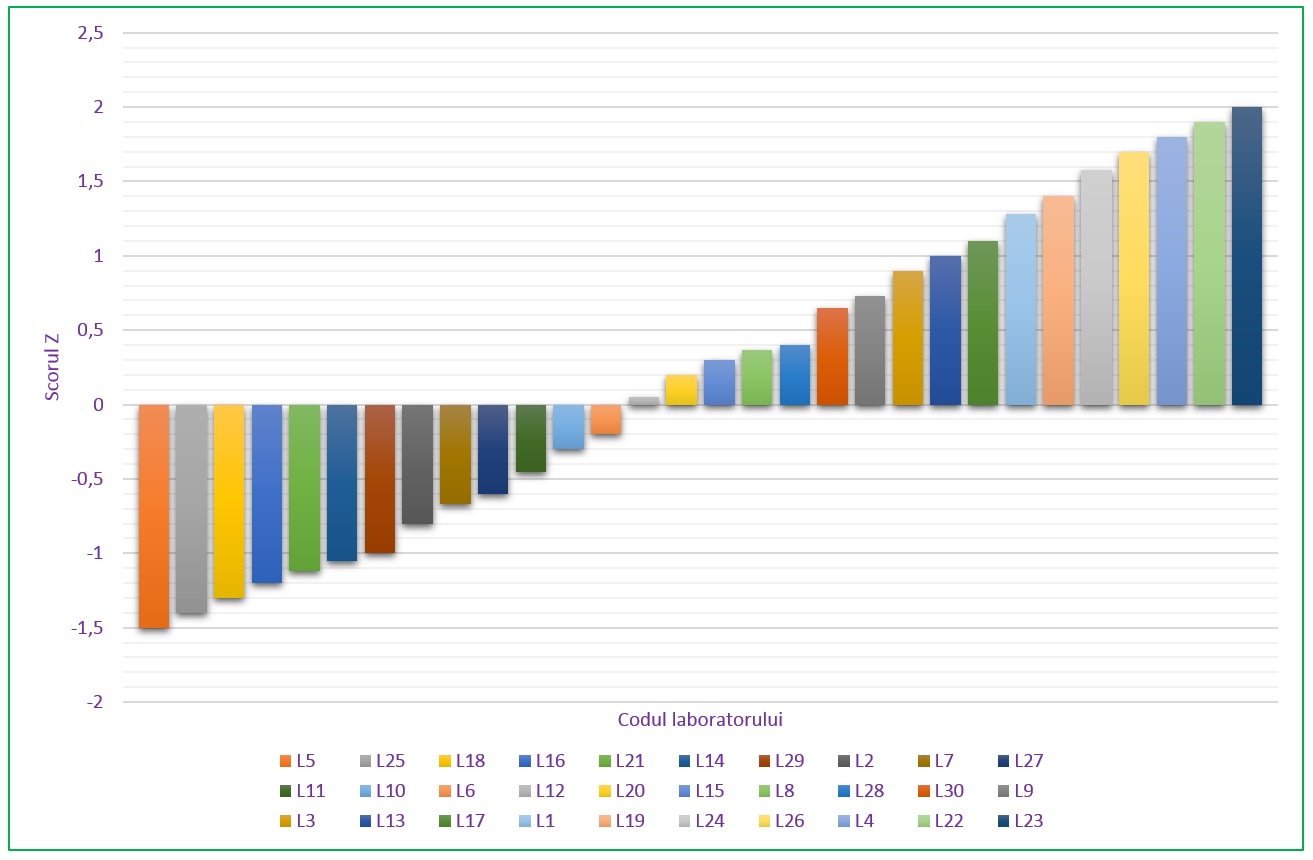Click the -2 axis label
Screen dimensions: 1313x860
click(94, 702)
